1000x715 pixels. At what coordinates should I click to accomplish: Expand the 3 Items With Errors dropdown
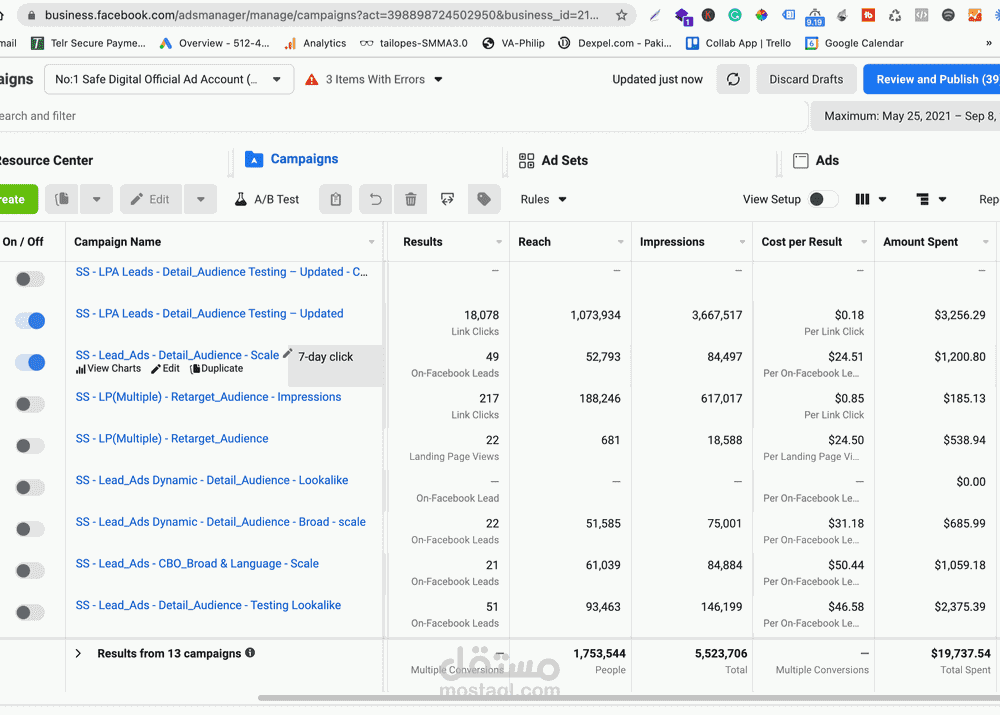(x=438, y=80)
